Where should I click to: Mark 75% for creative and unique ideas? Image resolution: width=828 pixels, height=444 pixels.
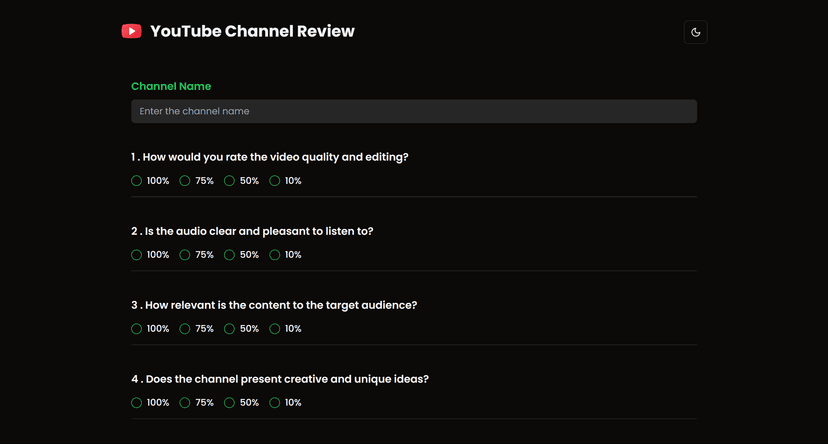click(x=185, y=403)
